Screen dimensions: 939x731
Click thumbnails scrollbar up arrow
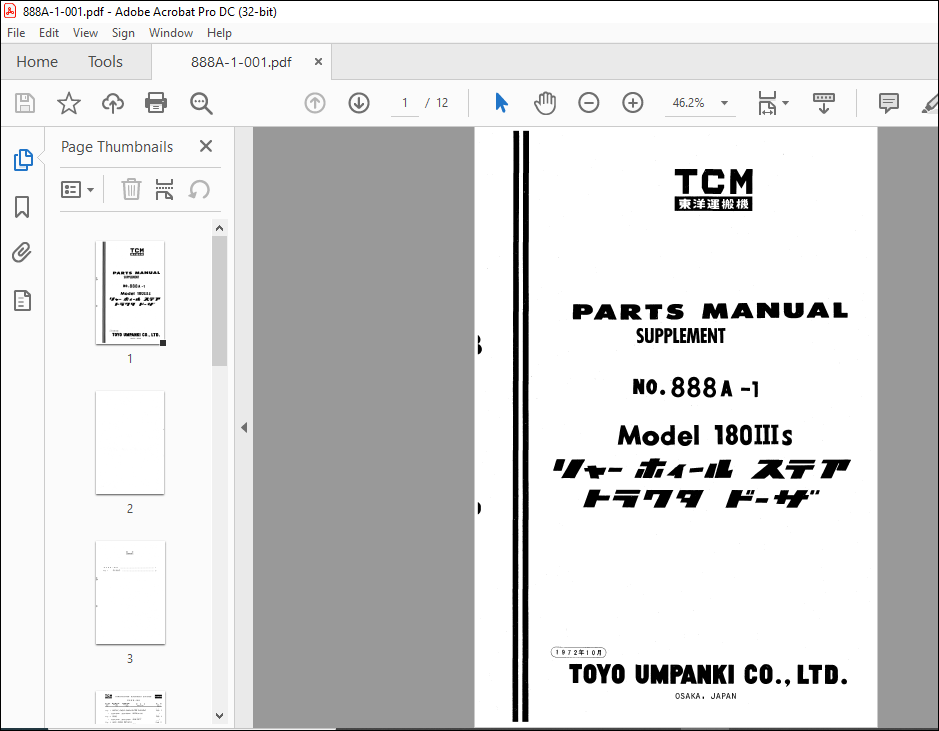pos(219,228)
